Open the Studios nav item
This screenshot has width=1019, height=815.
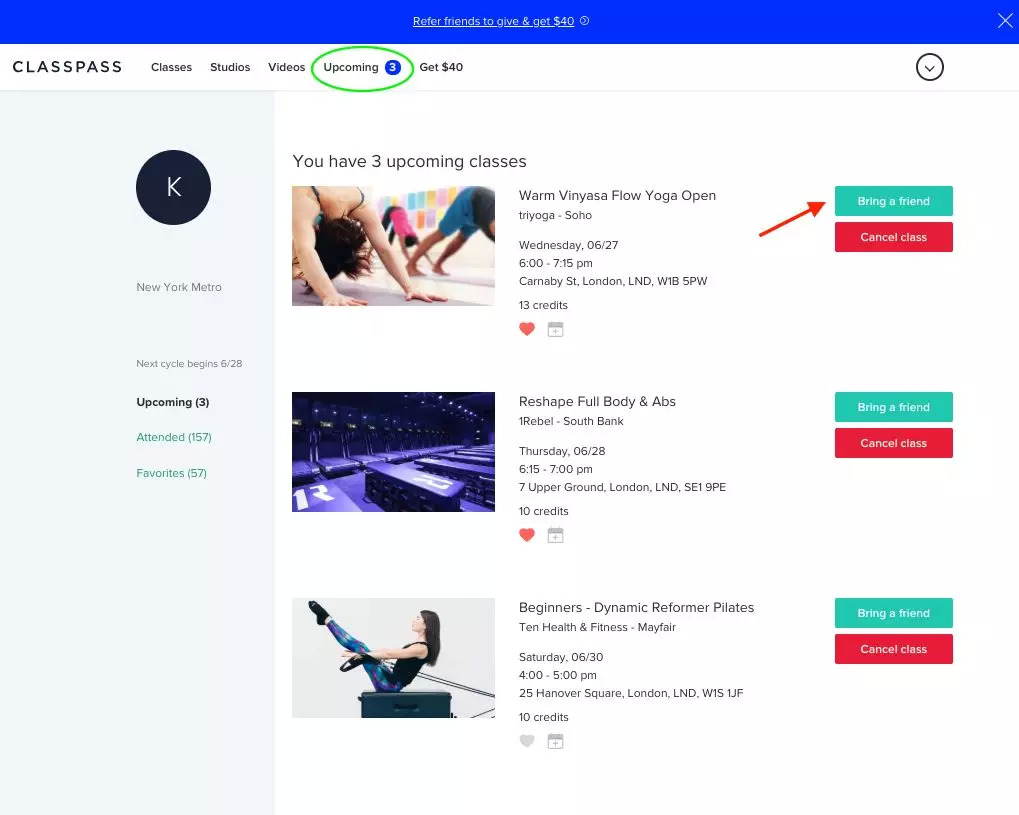230,67
